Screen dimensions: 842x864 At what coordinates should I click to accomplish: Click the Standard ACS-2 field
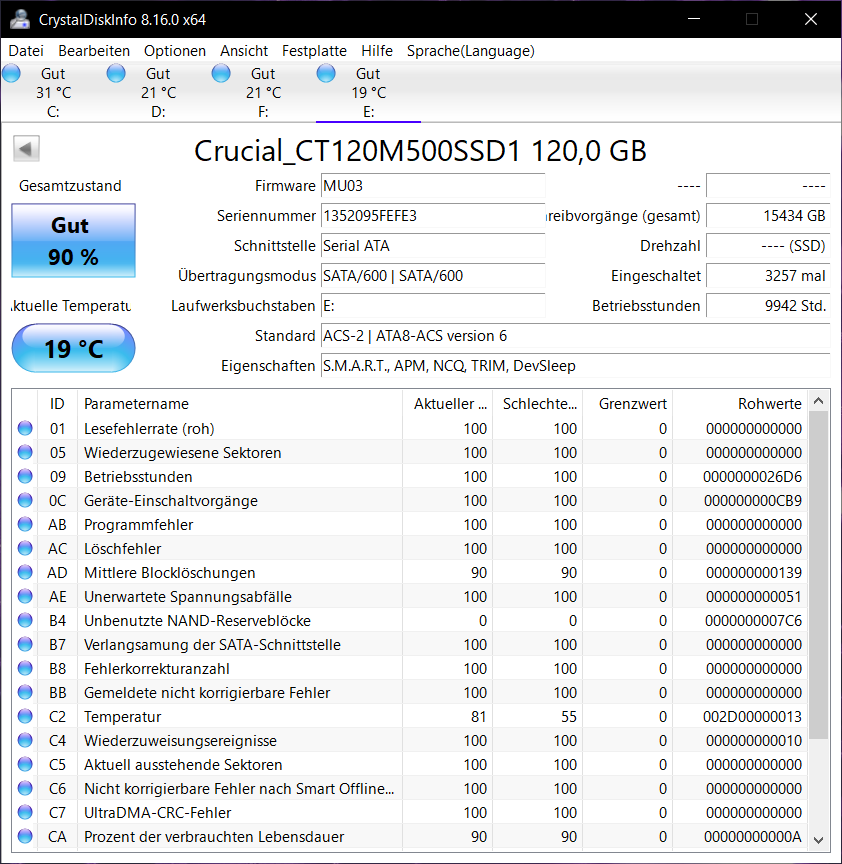pyautogui.click(x=575, y=336)
